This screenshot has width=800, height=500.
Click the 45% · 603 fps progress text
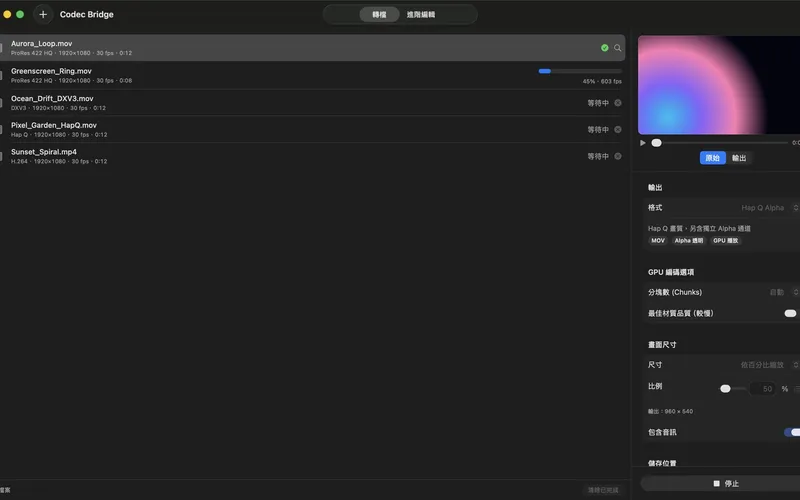[x=602, y=81]
